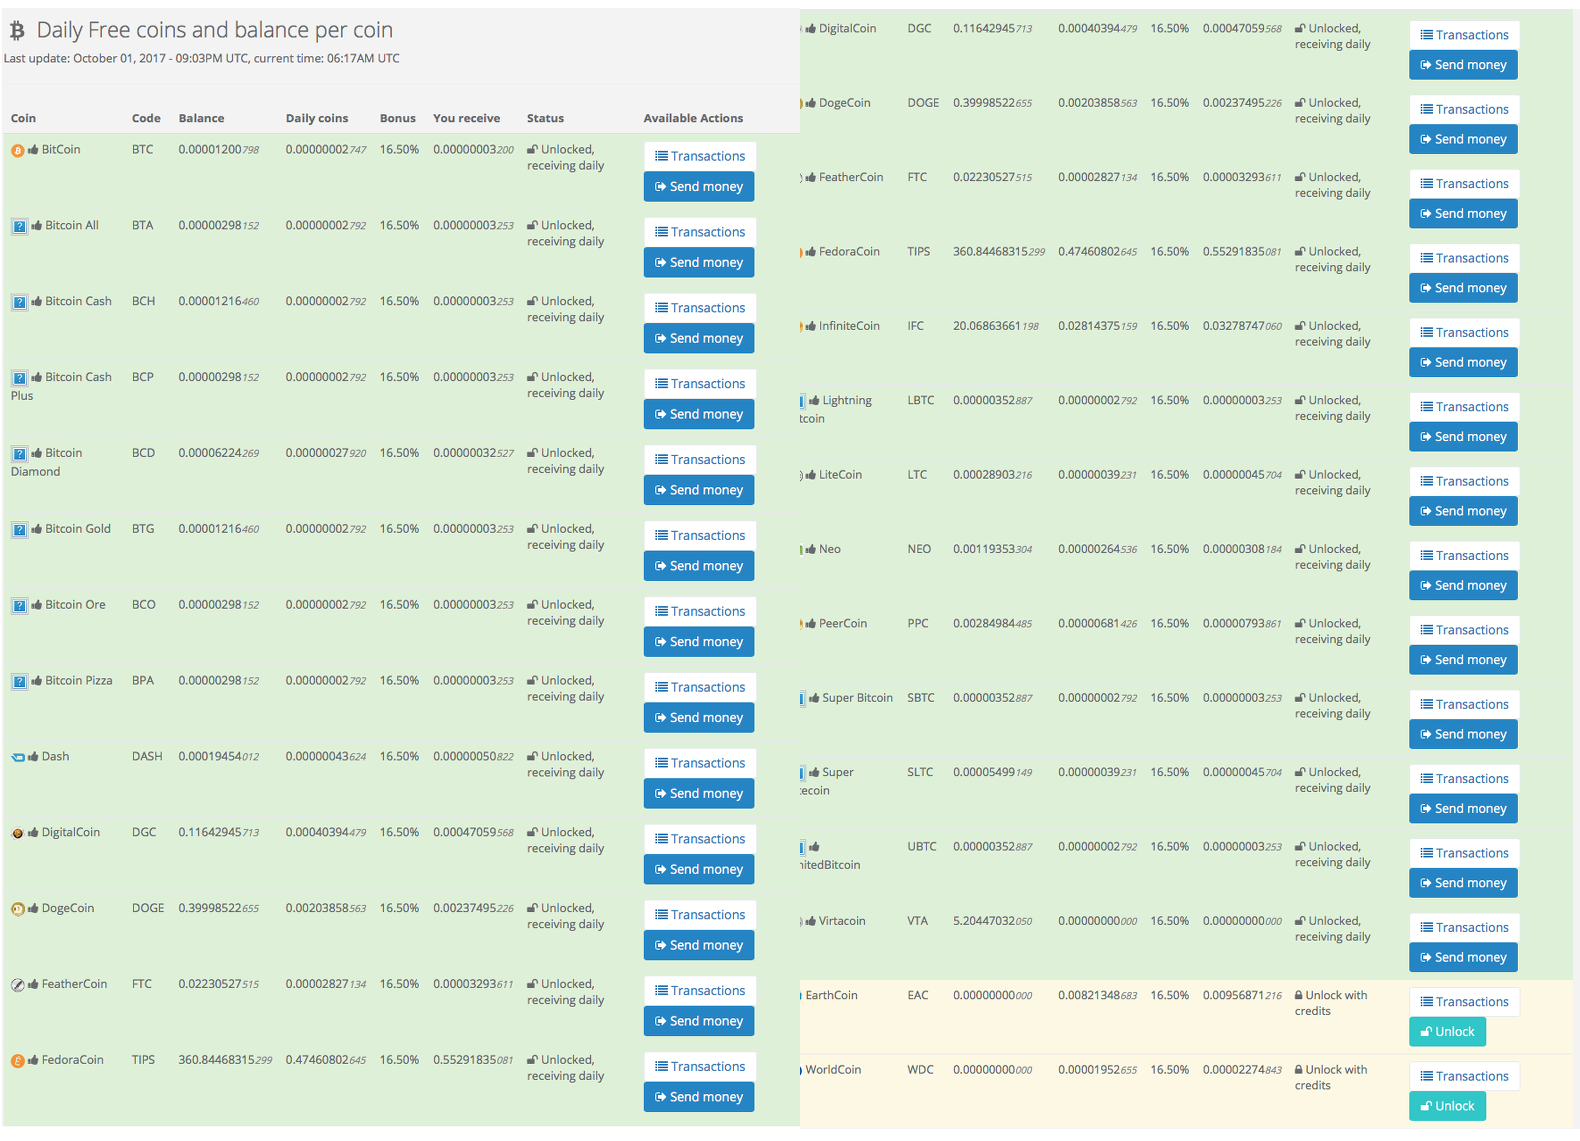This screenshot has height=1141, width=1580.
Task: Open Transactions for Virtacoin VTA
Action: [1463, 928]
